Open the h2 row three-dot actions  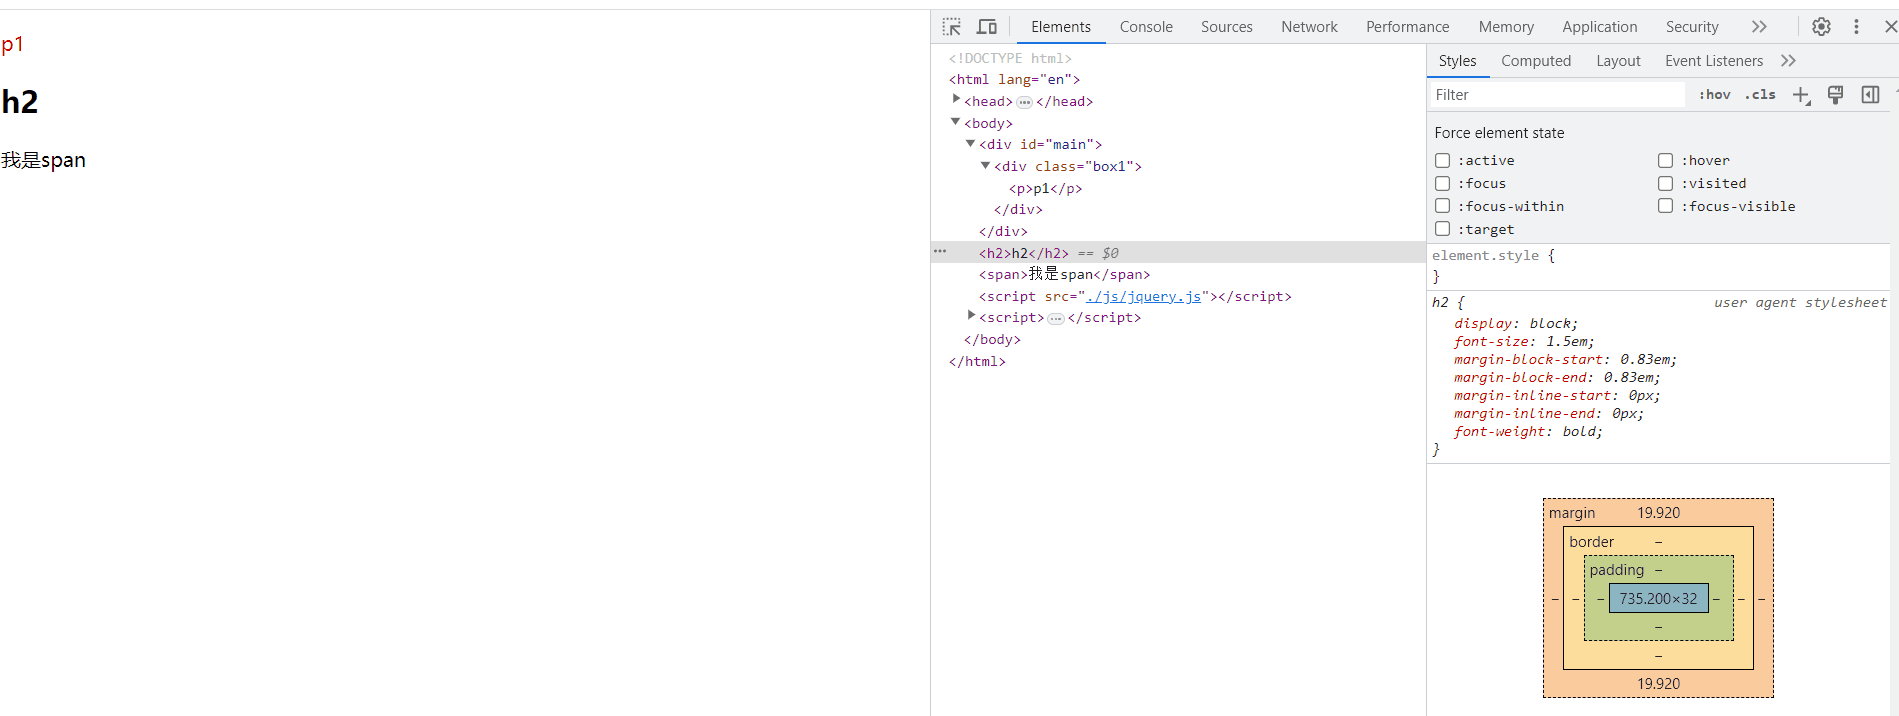click(x=940, y=252)
